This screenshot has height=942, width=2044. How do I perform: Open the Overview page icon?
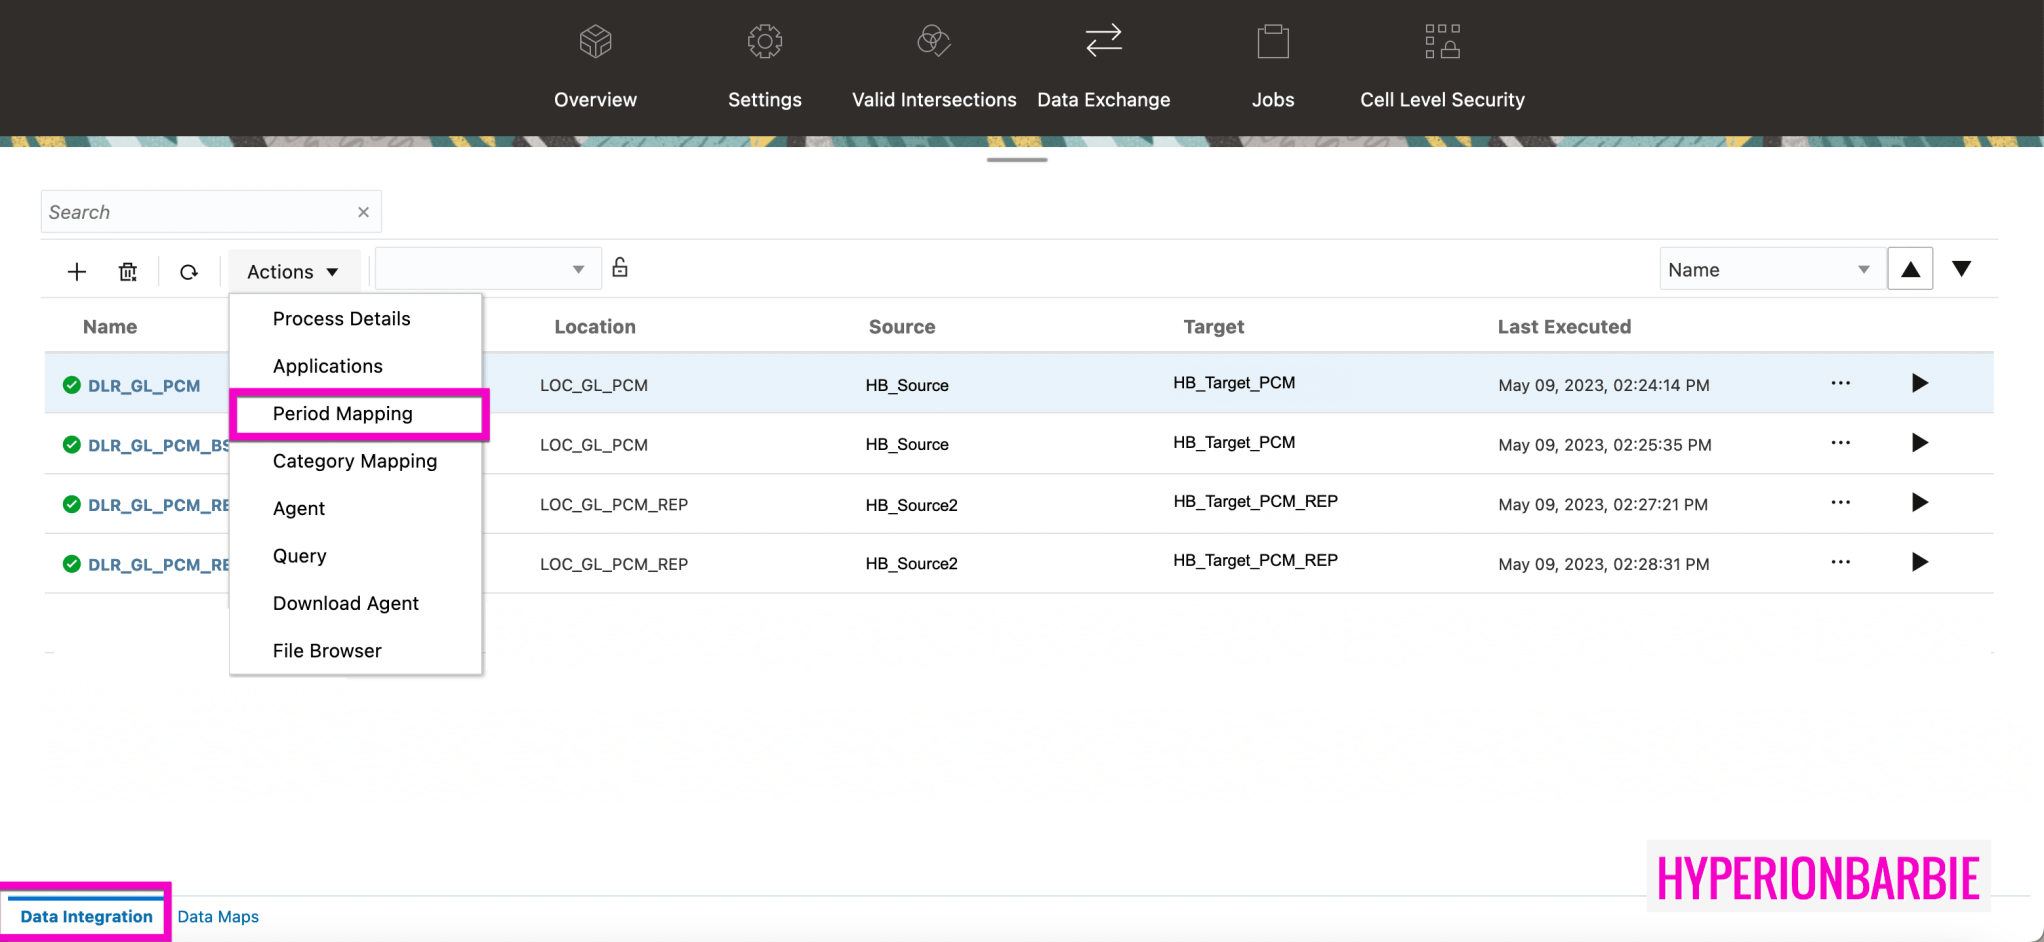(595, 41)
